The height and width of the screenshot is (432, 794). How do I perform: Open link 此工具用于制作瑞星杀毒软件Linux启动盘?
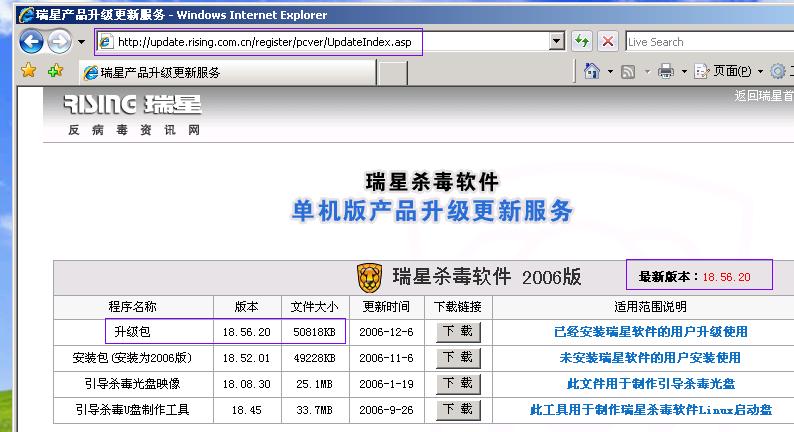pos(651,409)
